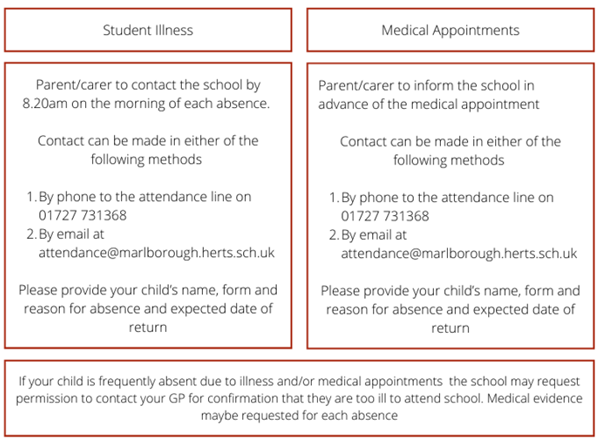
Task: Click the word 'return' in Student Illness box
Action: click(148, 328)
